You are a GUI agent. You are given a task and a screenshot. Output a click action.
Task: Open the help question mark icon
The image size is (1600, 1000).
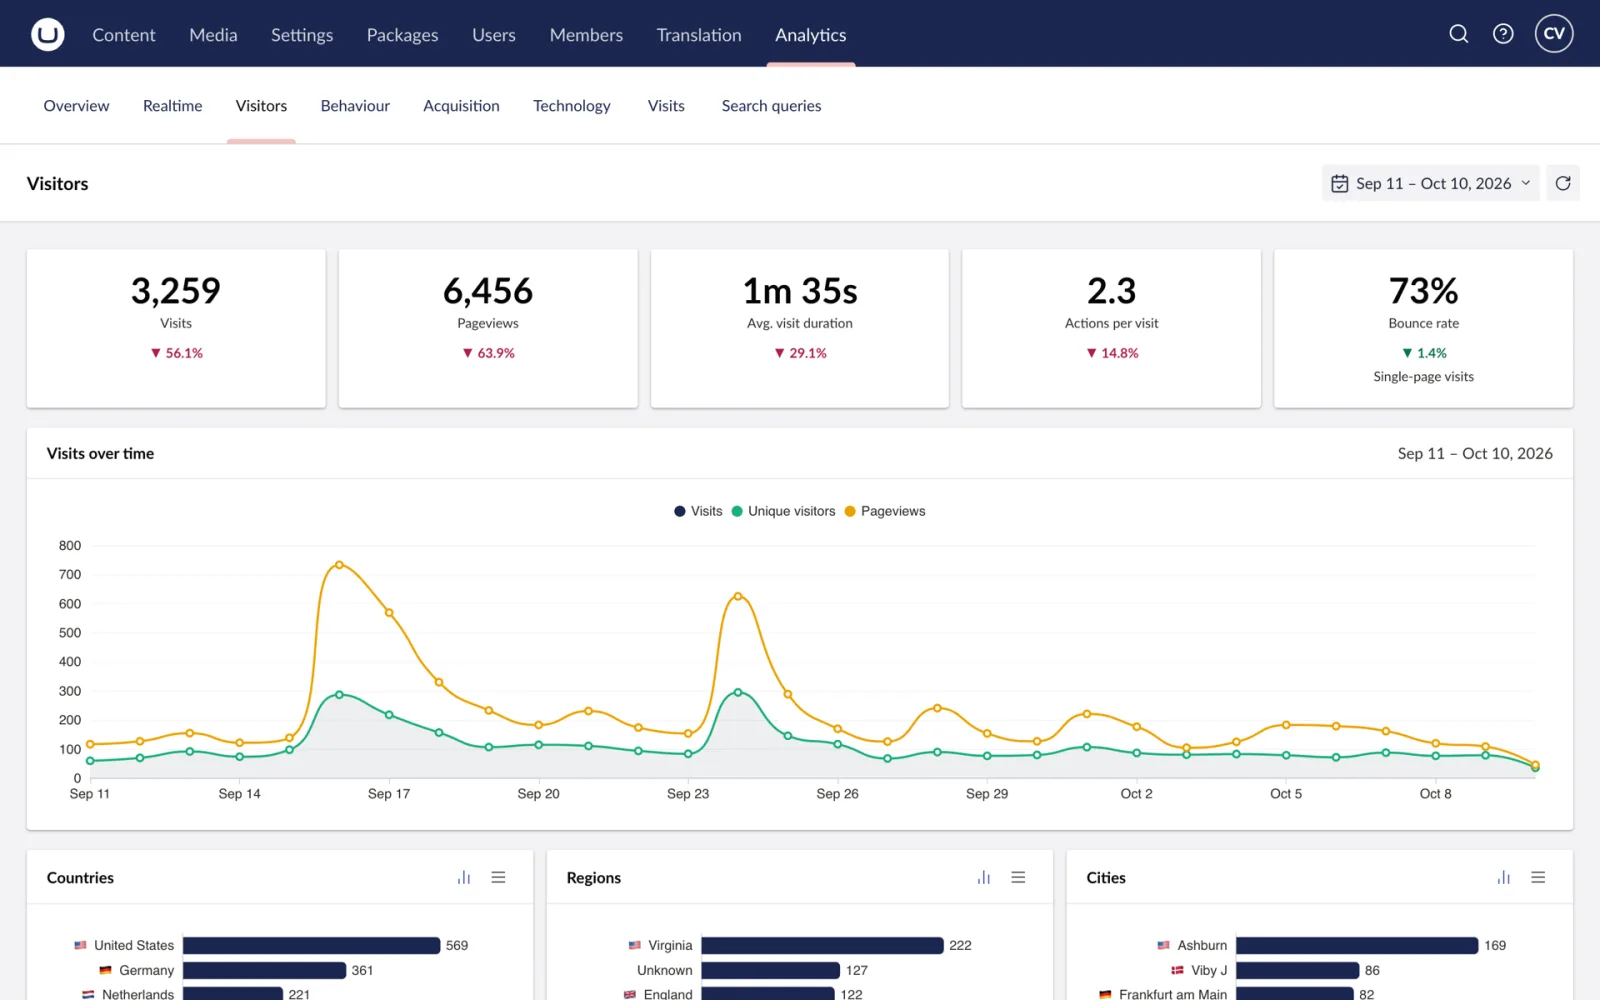coord(1503,34)
